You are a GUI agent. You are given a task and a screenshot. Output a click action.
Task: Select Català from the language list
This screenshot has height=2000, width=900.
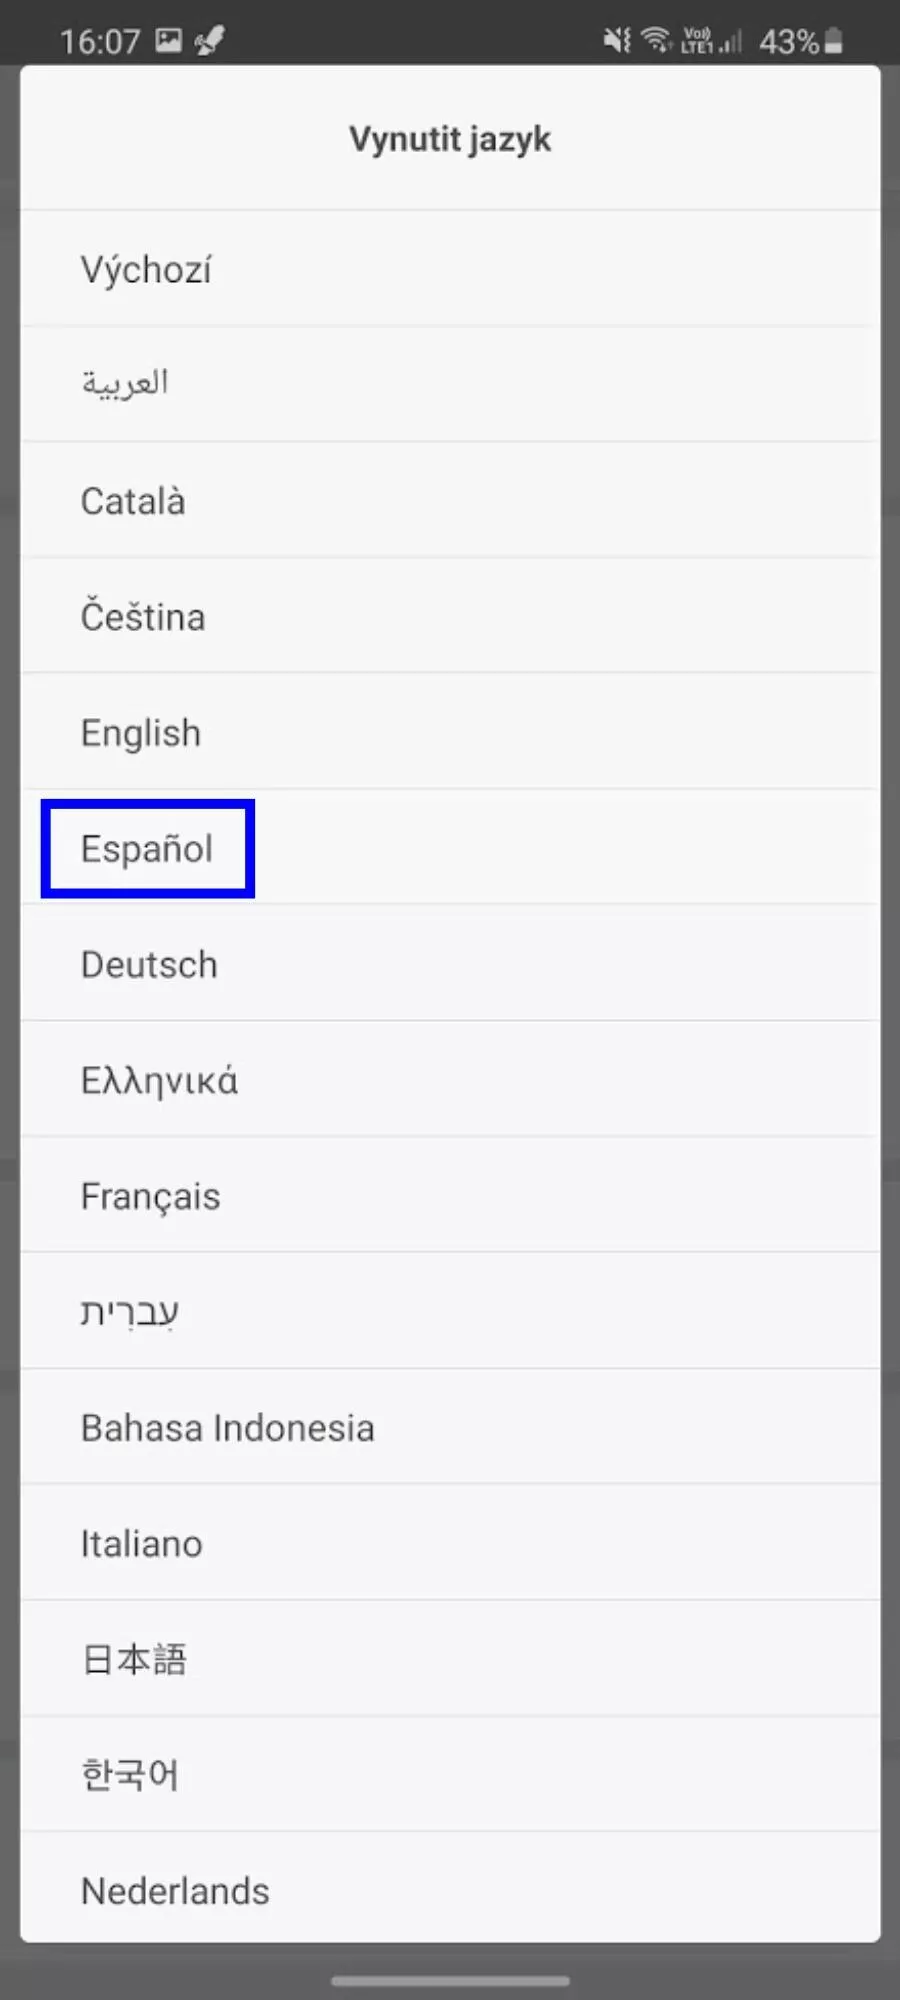click(x=450, y=500)
